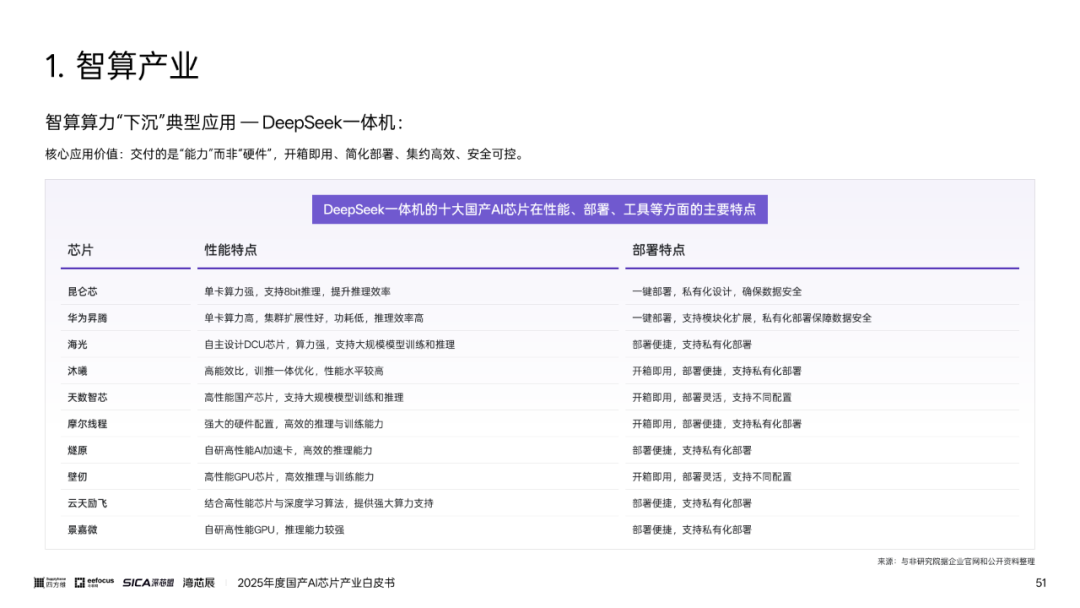Click 壁仞 row deployment cell
The width and height of the screenshot is (1080, 608).
[x=712, y=476]
